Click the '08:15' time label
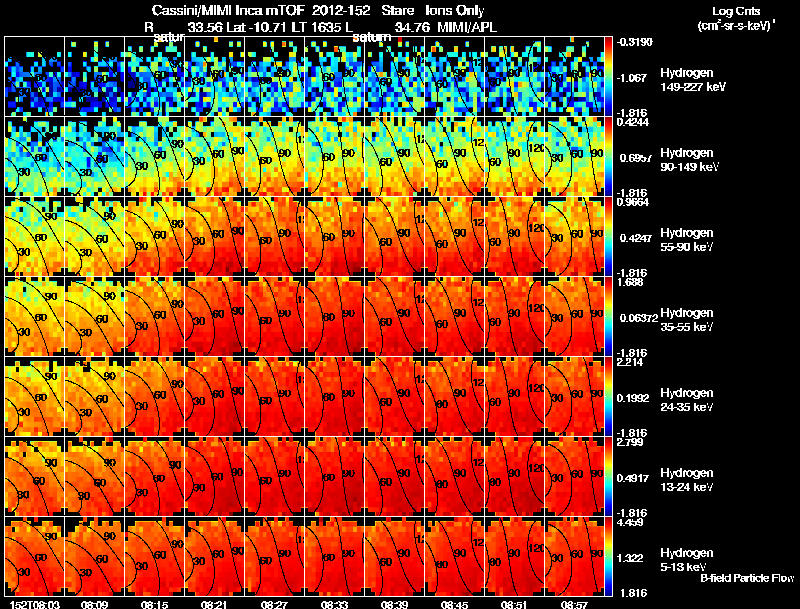This screenshot has height=609, width=800. 154,604
